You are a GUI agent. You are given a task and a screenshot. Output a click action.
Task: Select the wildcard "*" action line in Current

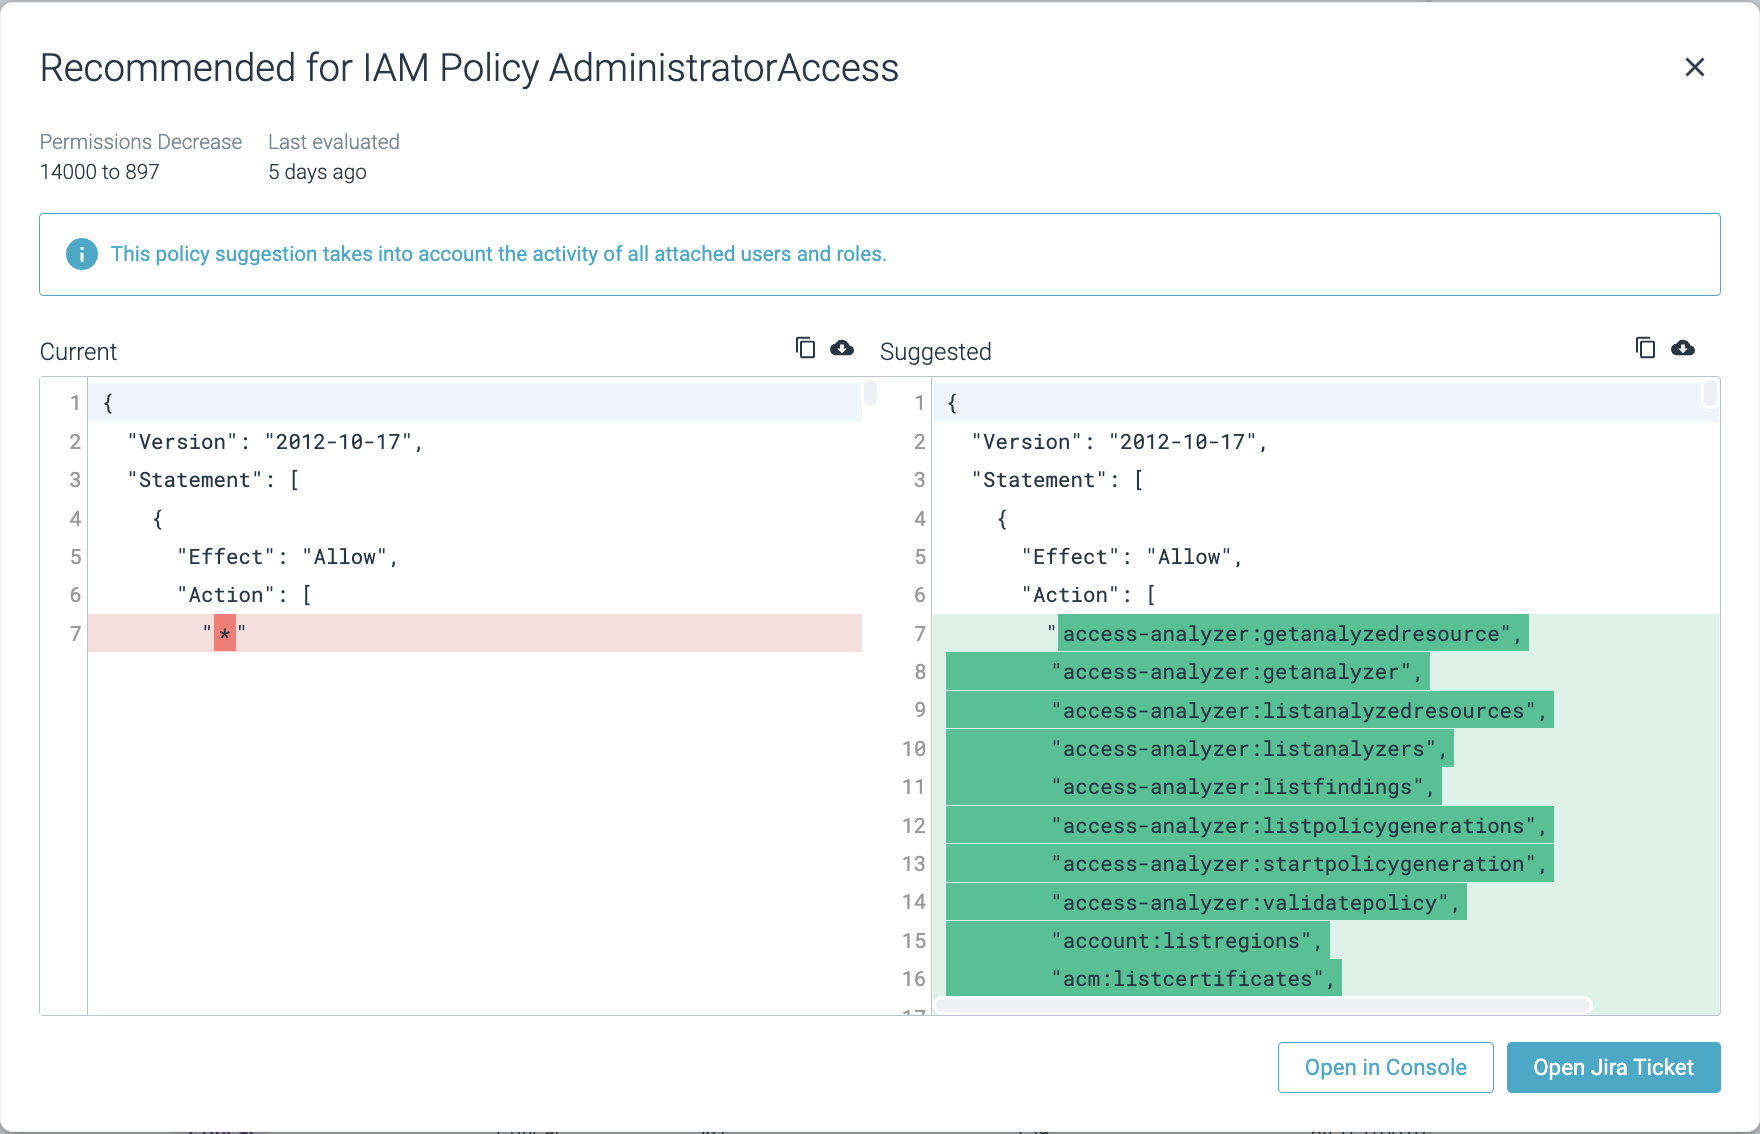click(x=475, y=633)
